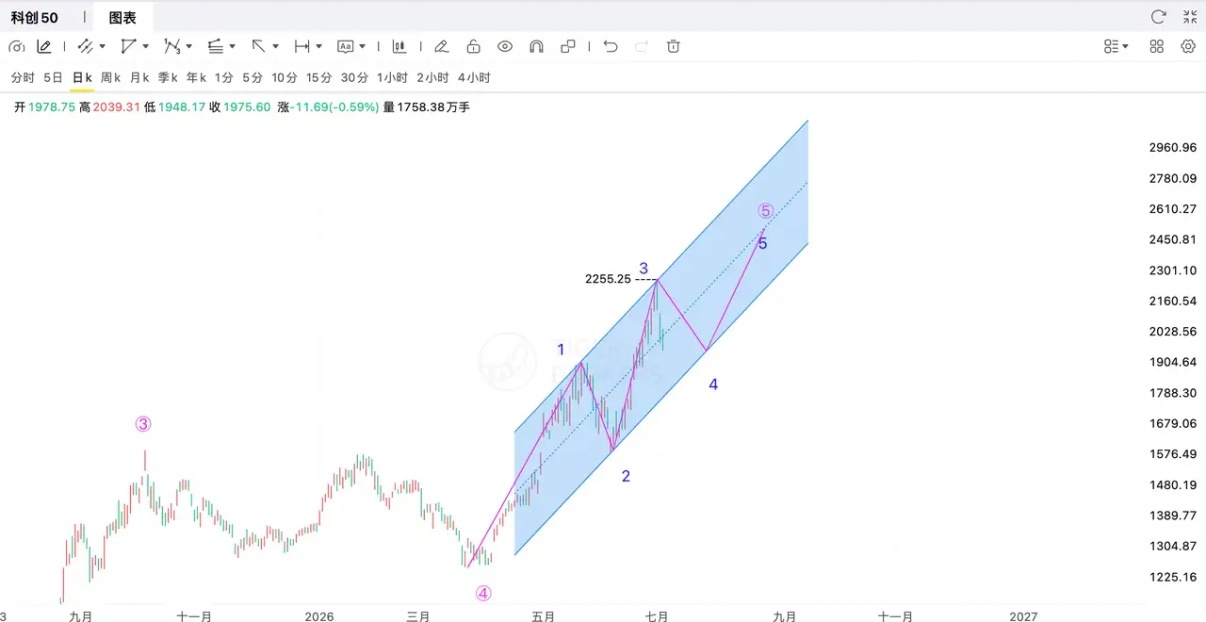The width and height of the screenshot is (1206, 622).
Task: Click the 2028.56 price axis label
Action: click(x=1173, y=332)
